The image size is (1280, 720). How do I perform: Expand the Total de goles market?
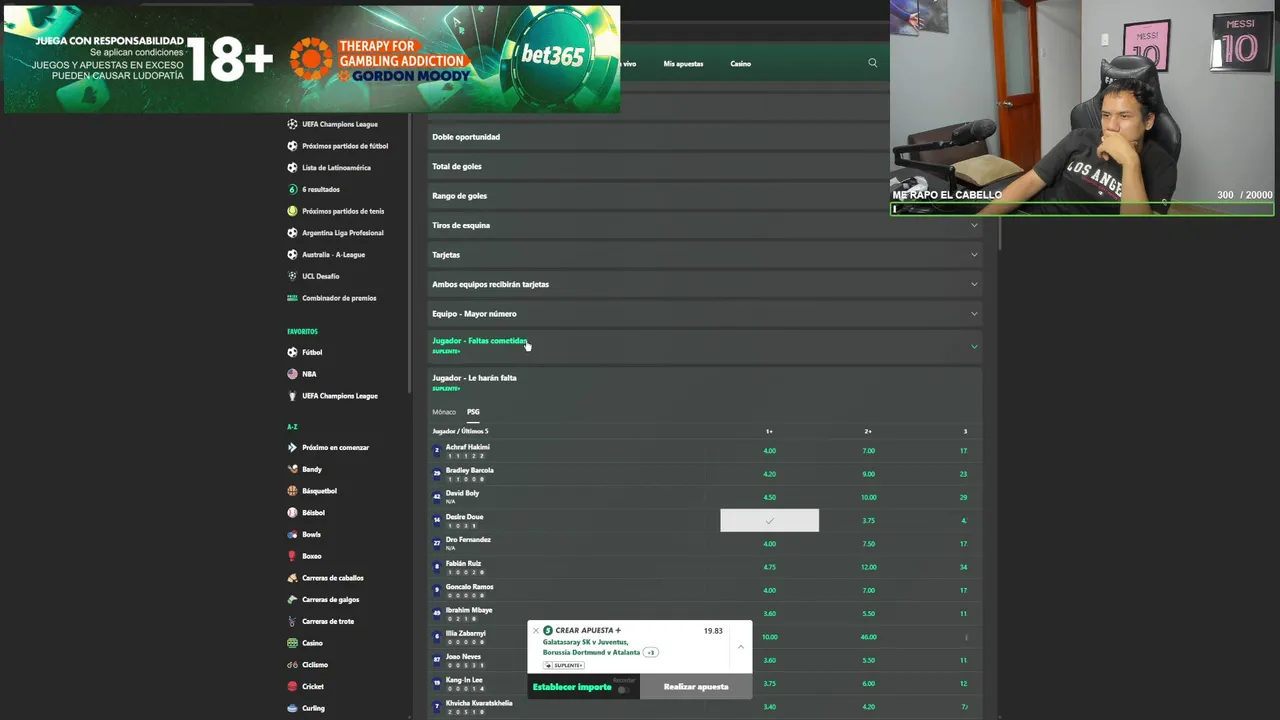click(x=657, y=166)
